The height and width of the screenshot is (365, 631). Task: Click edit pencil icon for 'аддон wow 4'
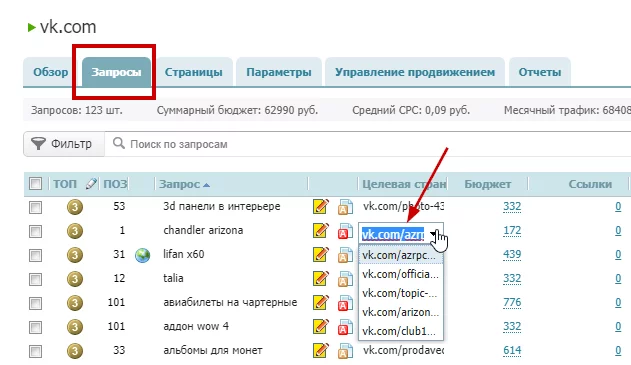pos(320,326)
